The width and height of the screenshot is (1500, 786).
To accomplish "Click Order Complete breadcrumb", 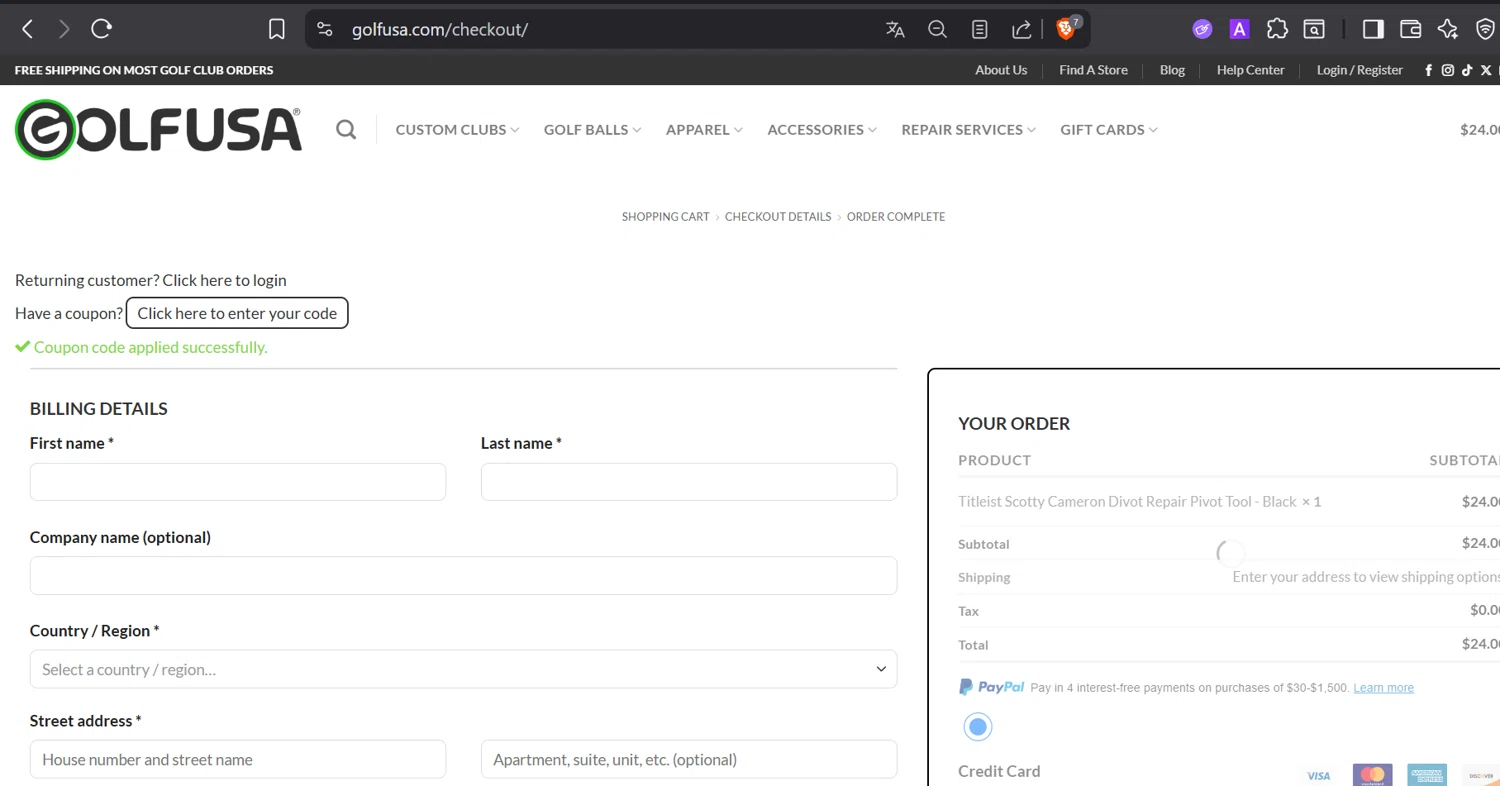I will click(x=896, y=216).
